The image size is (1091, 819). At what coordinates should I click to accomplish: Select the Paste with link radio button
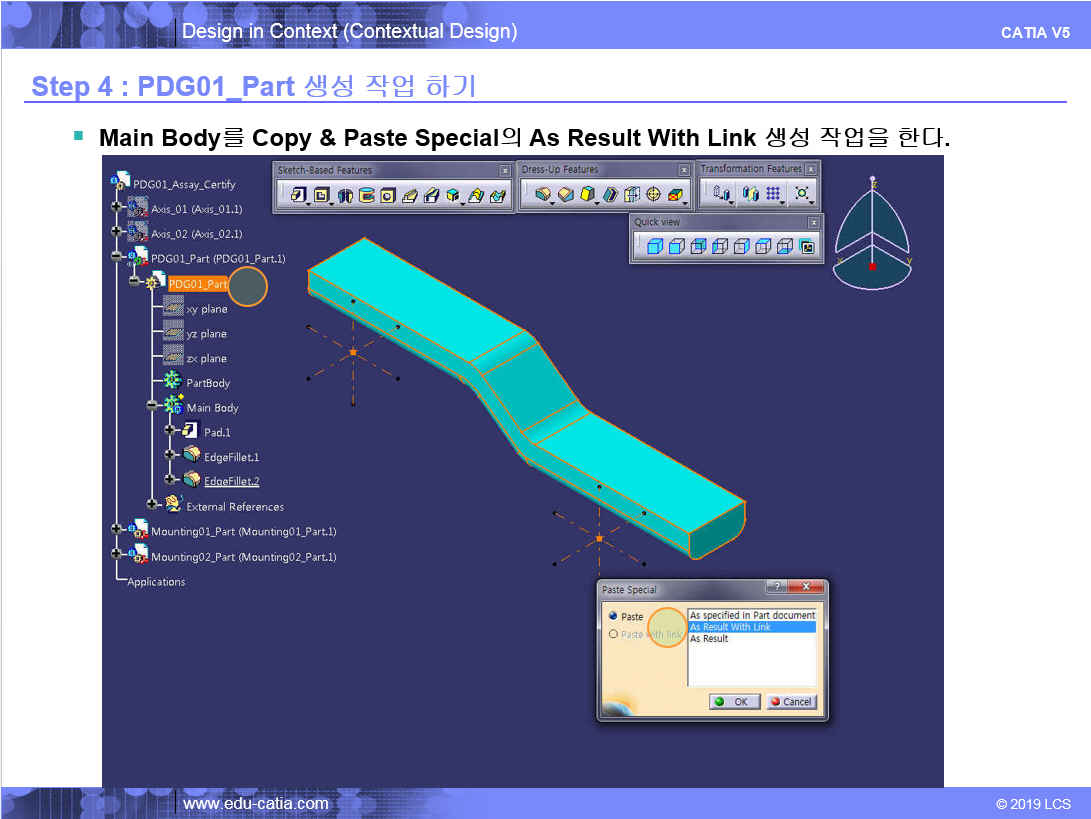point(613,634)
